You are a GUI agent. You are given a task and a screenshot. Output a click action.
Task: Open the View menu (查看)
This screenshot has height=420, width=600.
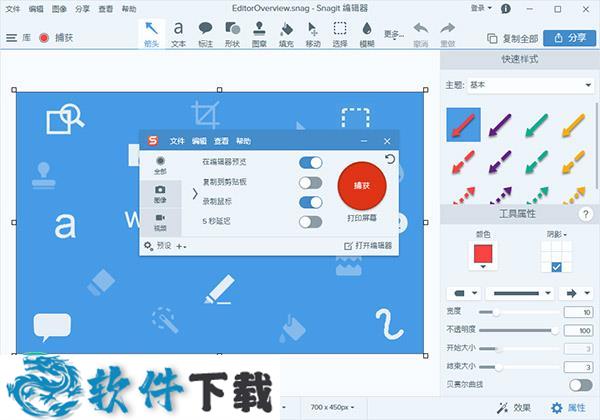[106, 8]
